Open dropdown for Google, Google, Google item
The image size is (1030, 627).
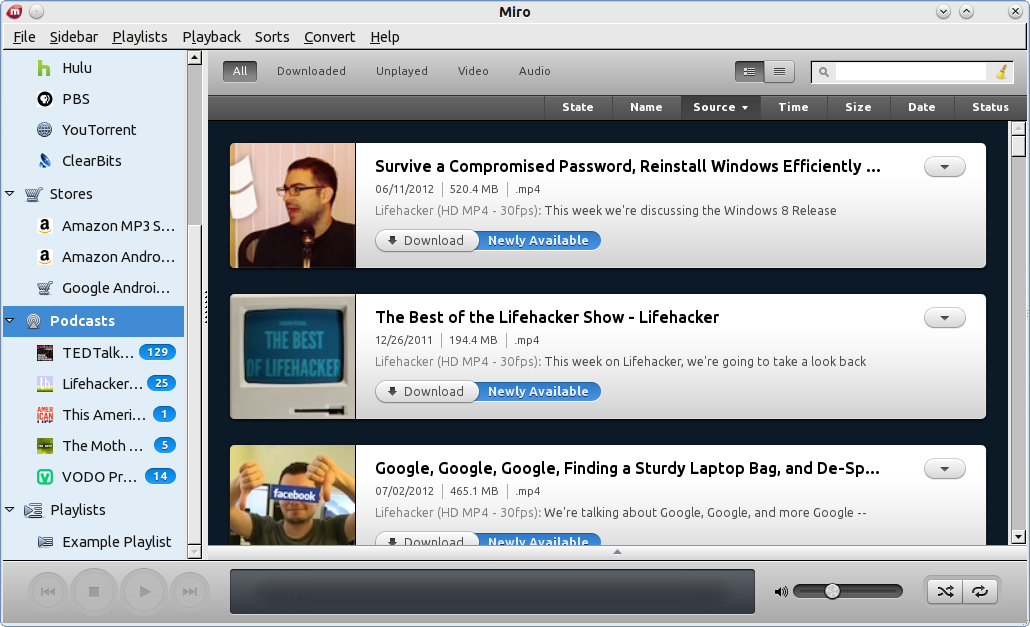click(x=945, y=469)
